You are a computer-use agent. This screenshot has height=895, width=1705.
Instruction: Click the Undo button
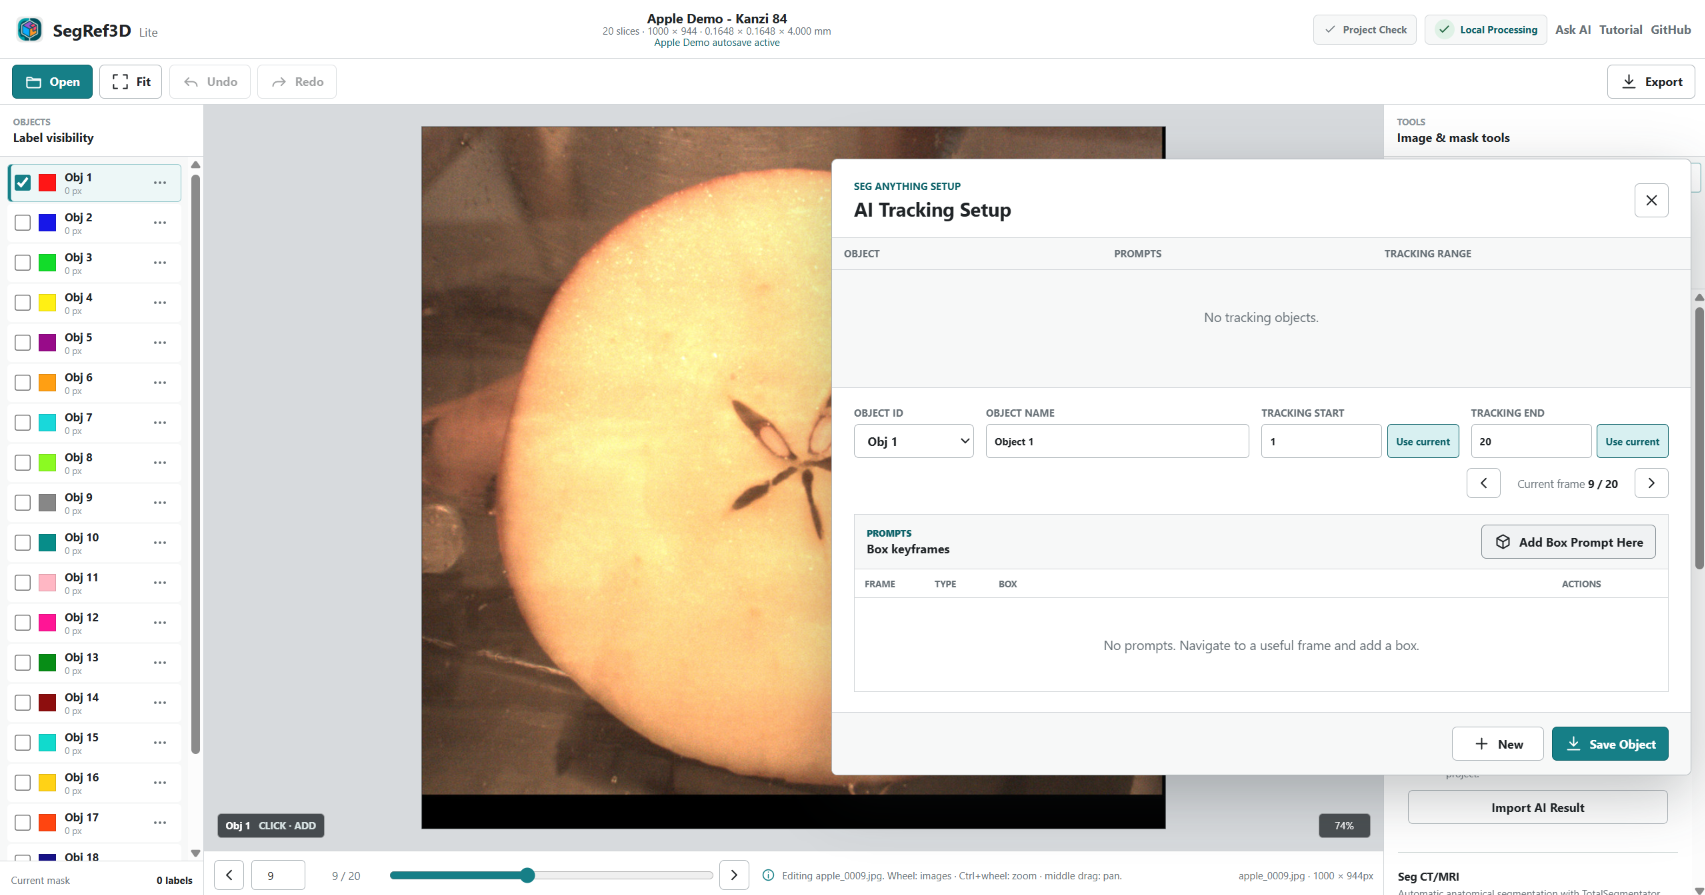[x=211, y=82]
